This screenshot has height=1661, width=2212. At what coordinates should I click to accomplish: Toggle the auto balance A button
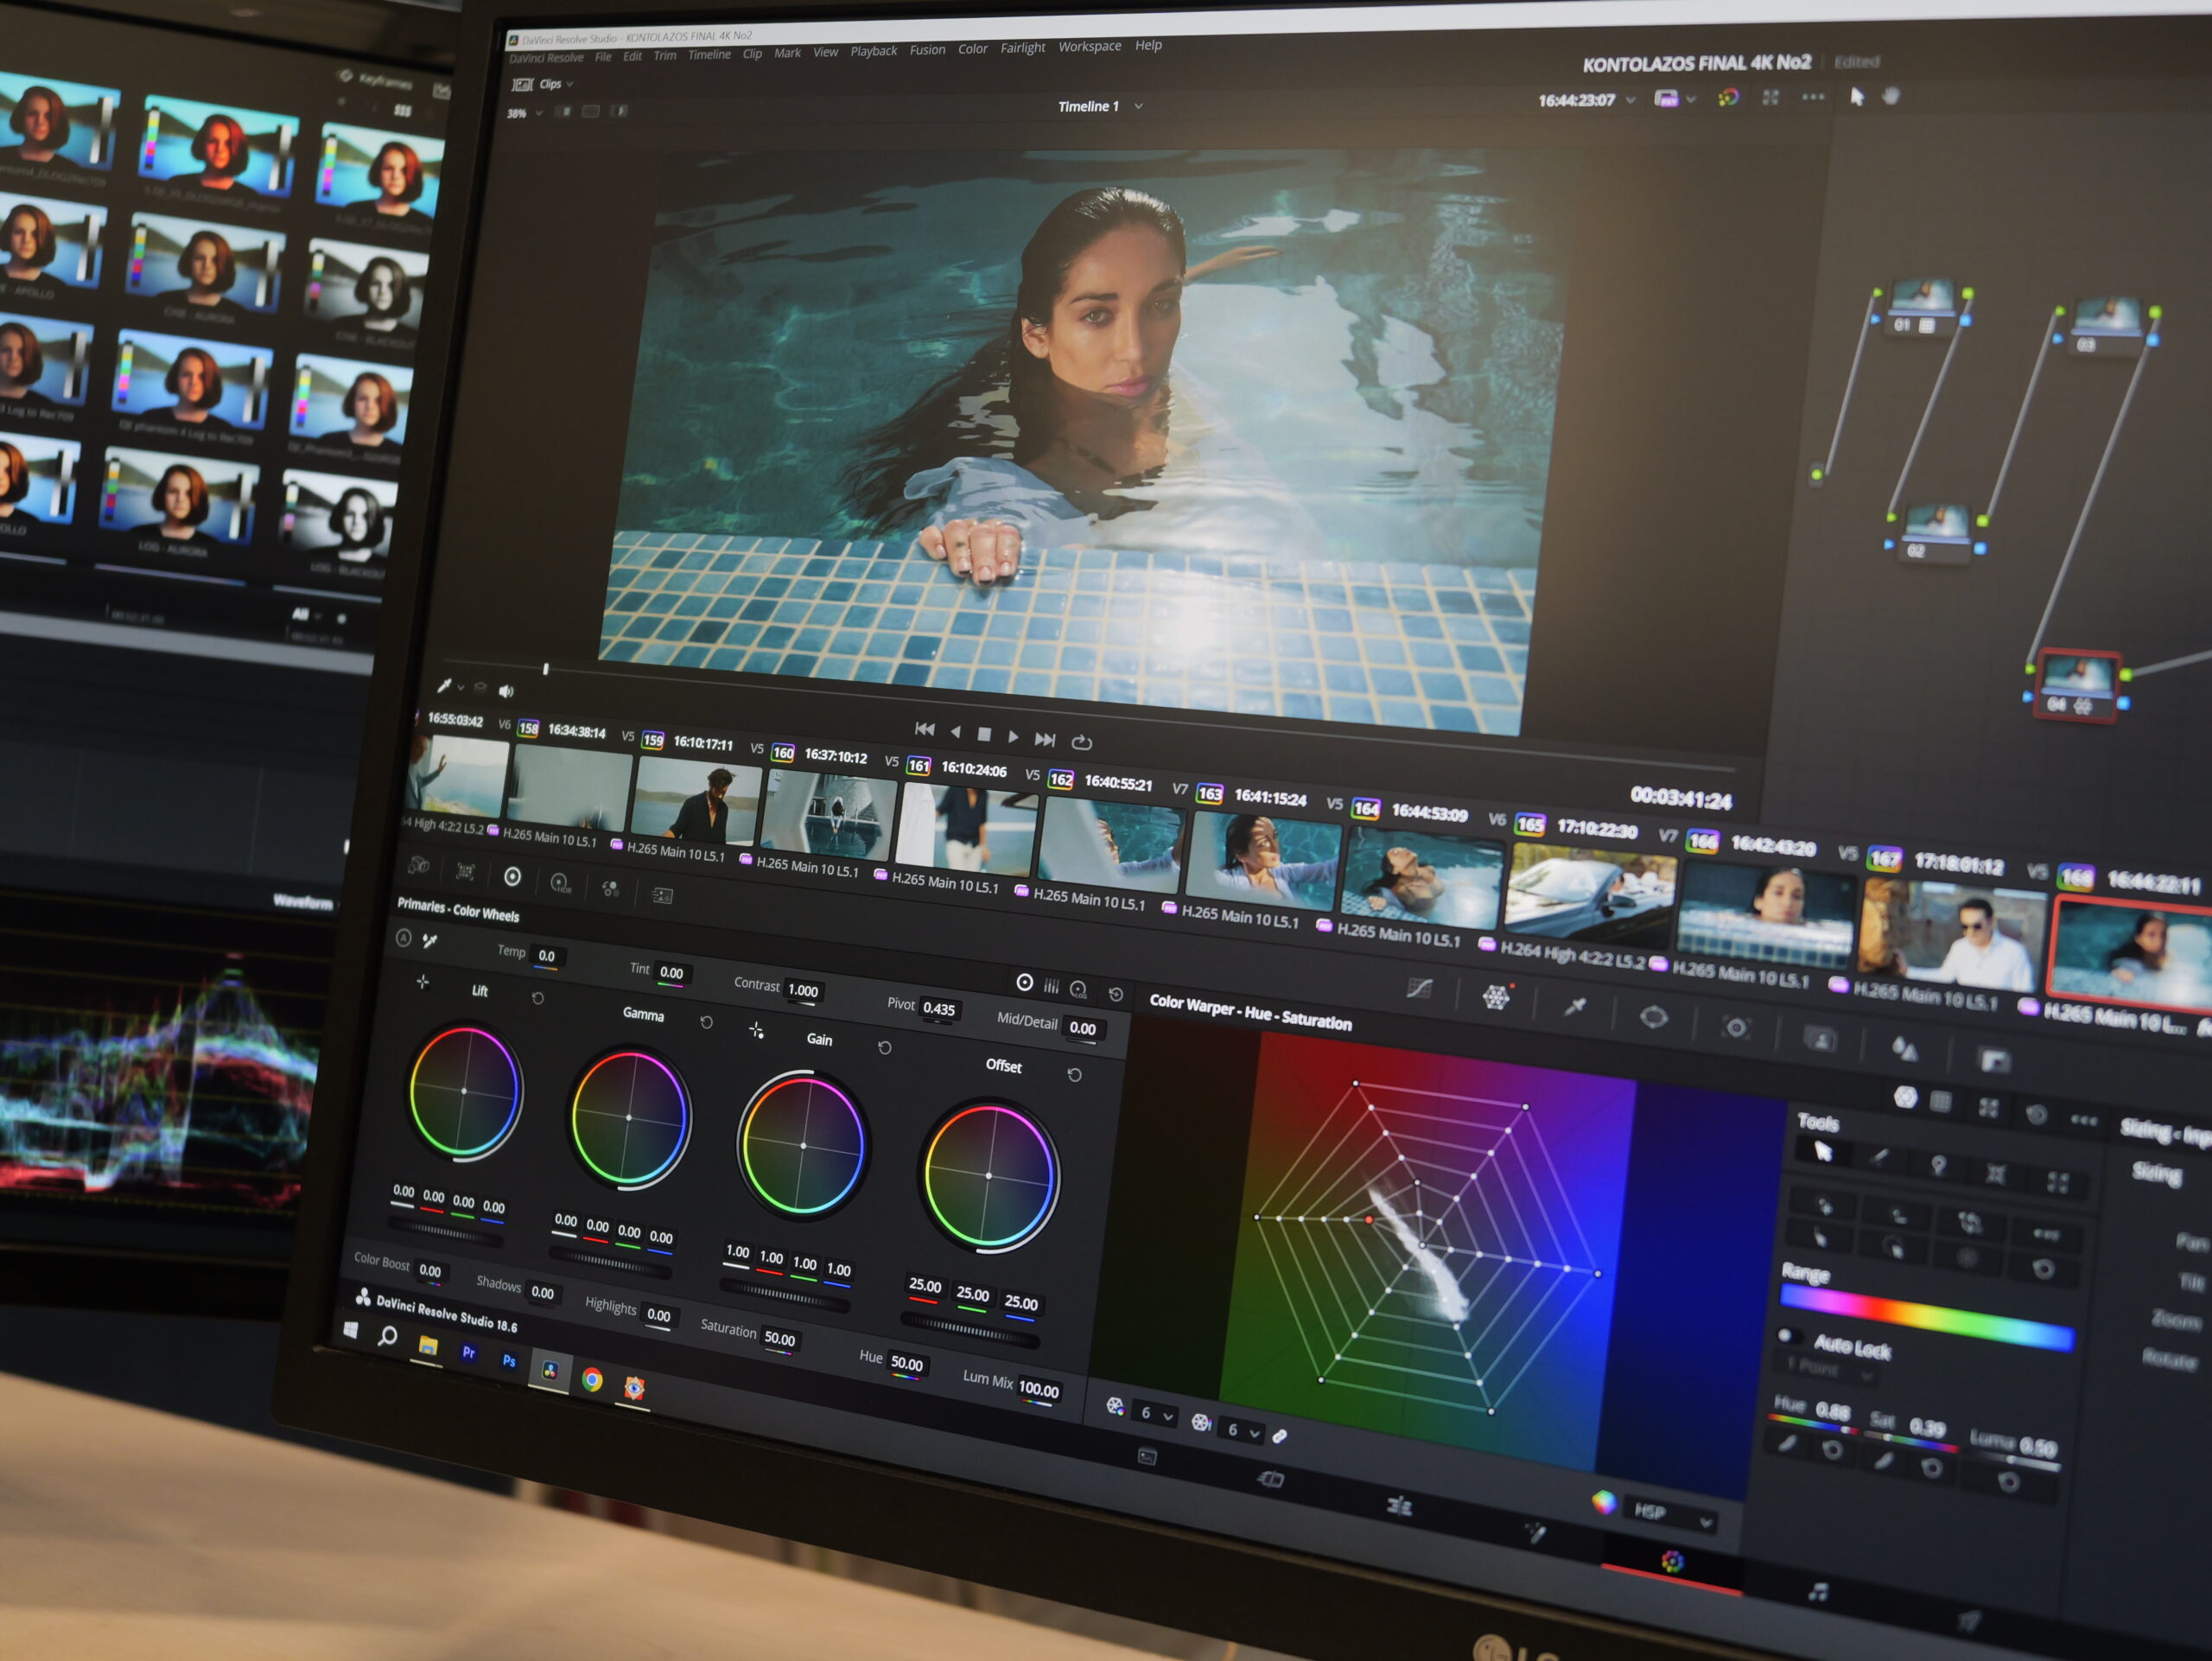click(x=404, y=937)
